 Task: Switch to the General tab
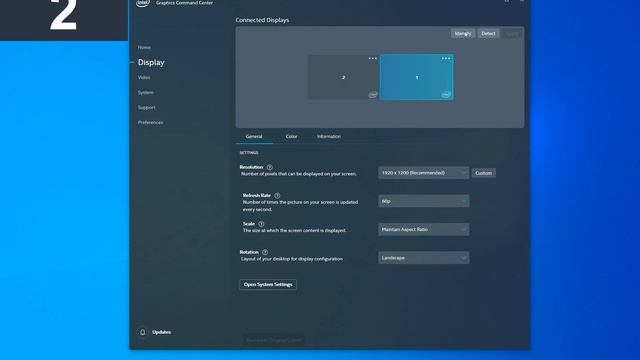[254, 136]
